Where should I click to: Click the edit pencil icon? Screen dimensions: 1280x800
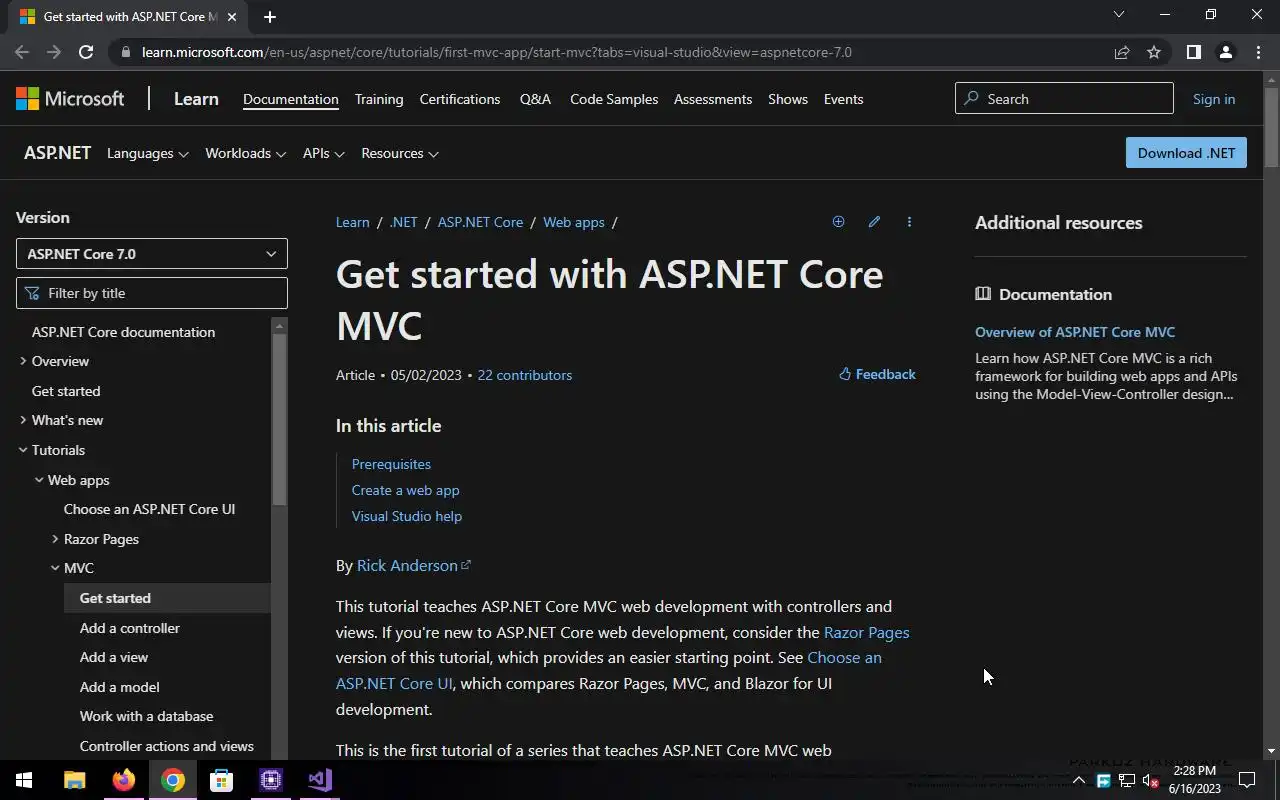pos(874,222)
